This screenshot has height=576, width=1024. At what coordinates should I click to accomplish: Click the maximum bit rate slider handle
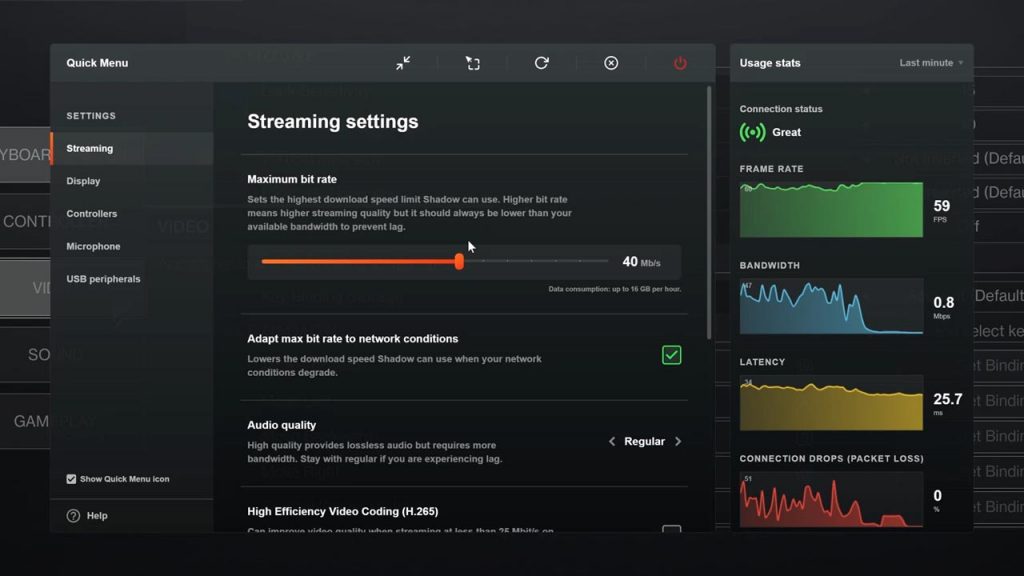459,261
